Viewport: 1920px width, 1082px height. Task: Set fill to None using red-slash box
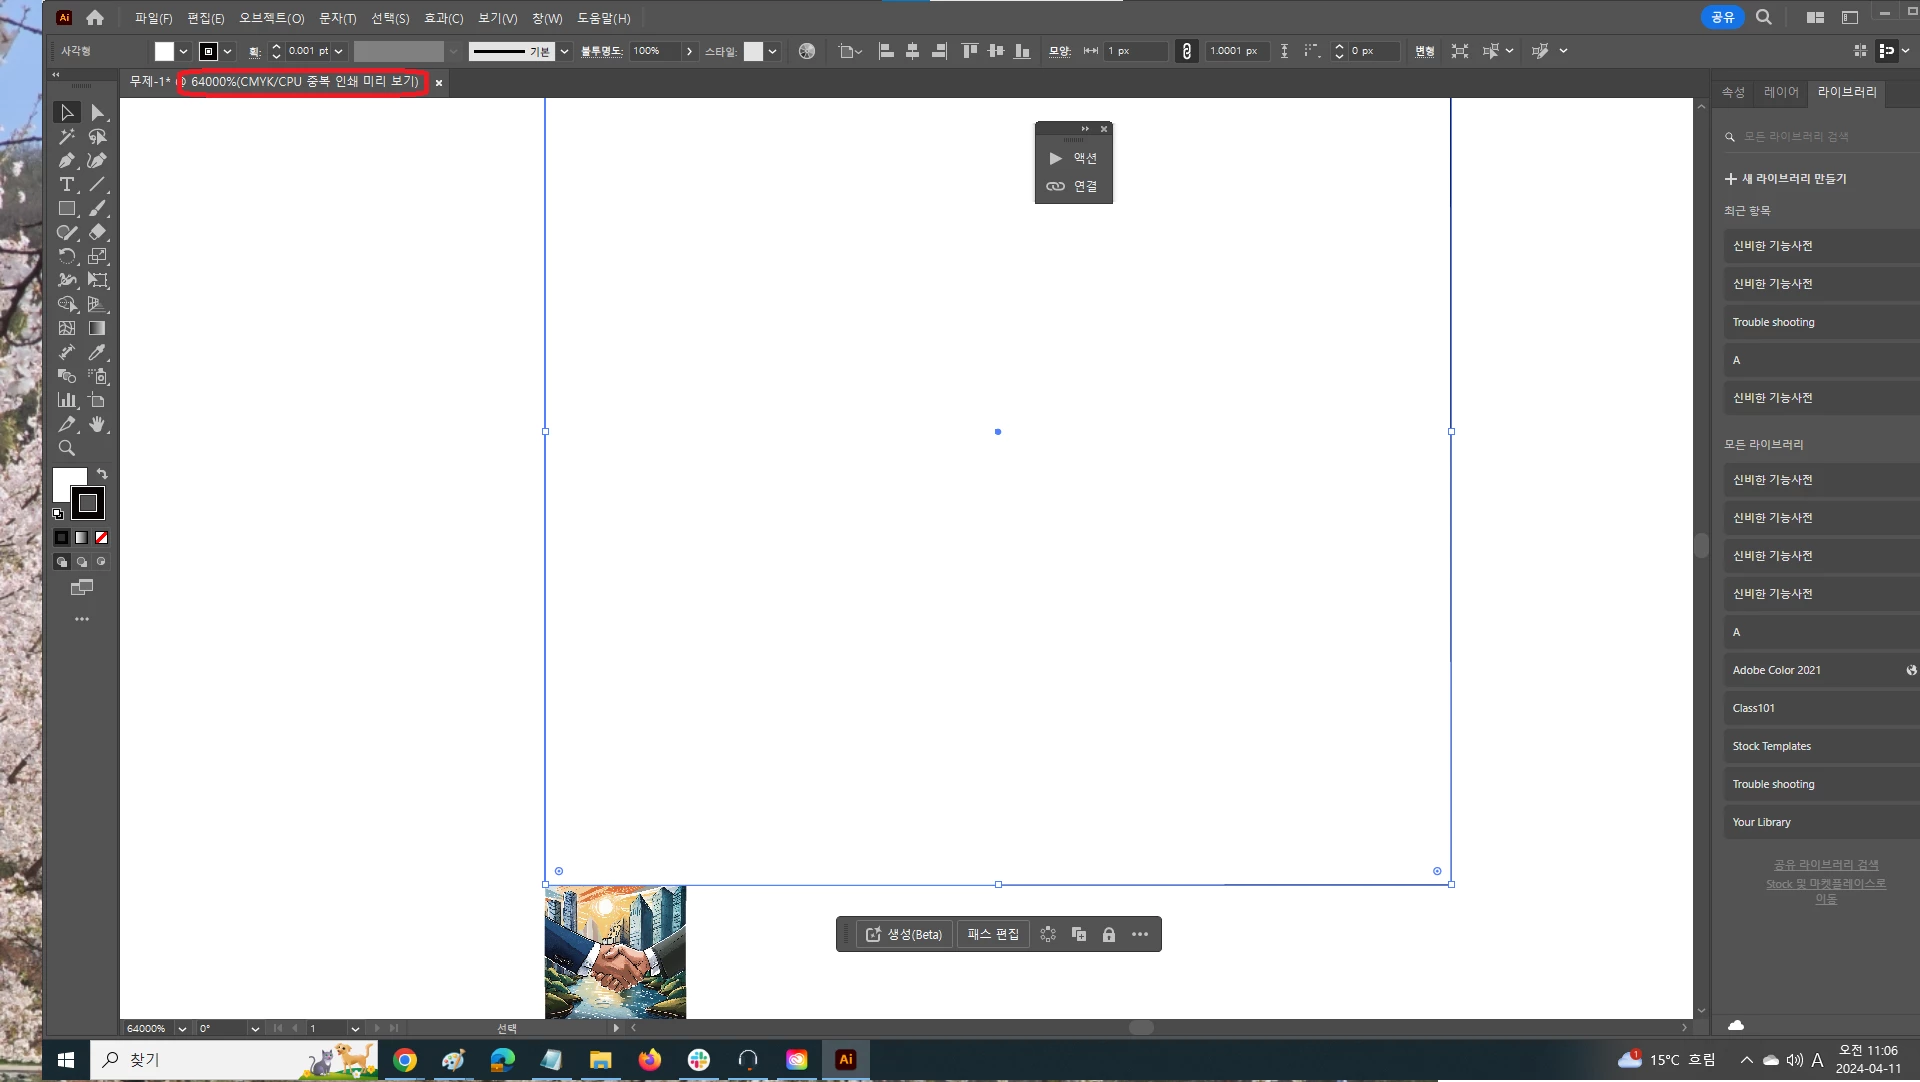pos(101,538)
